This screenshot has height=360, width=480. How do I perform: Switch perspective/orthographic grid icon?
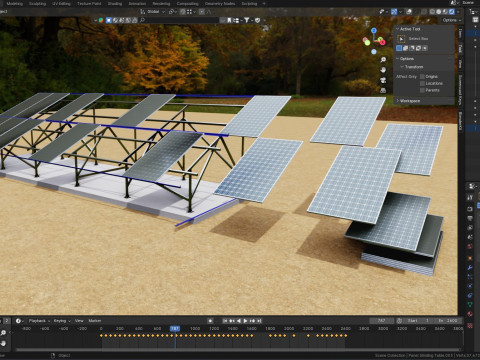[383, 90]
